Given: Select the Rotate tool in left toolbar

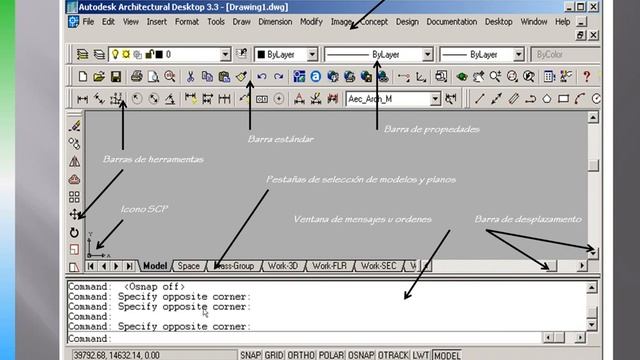Looking at the screenshot, I should 74,232.
